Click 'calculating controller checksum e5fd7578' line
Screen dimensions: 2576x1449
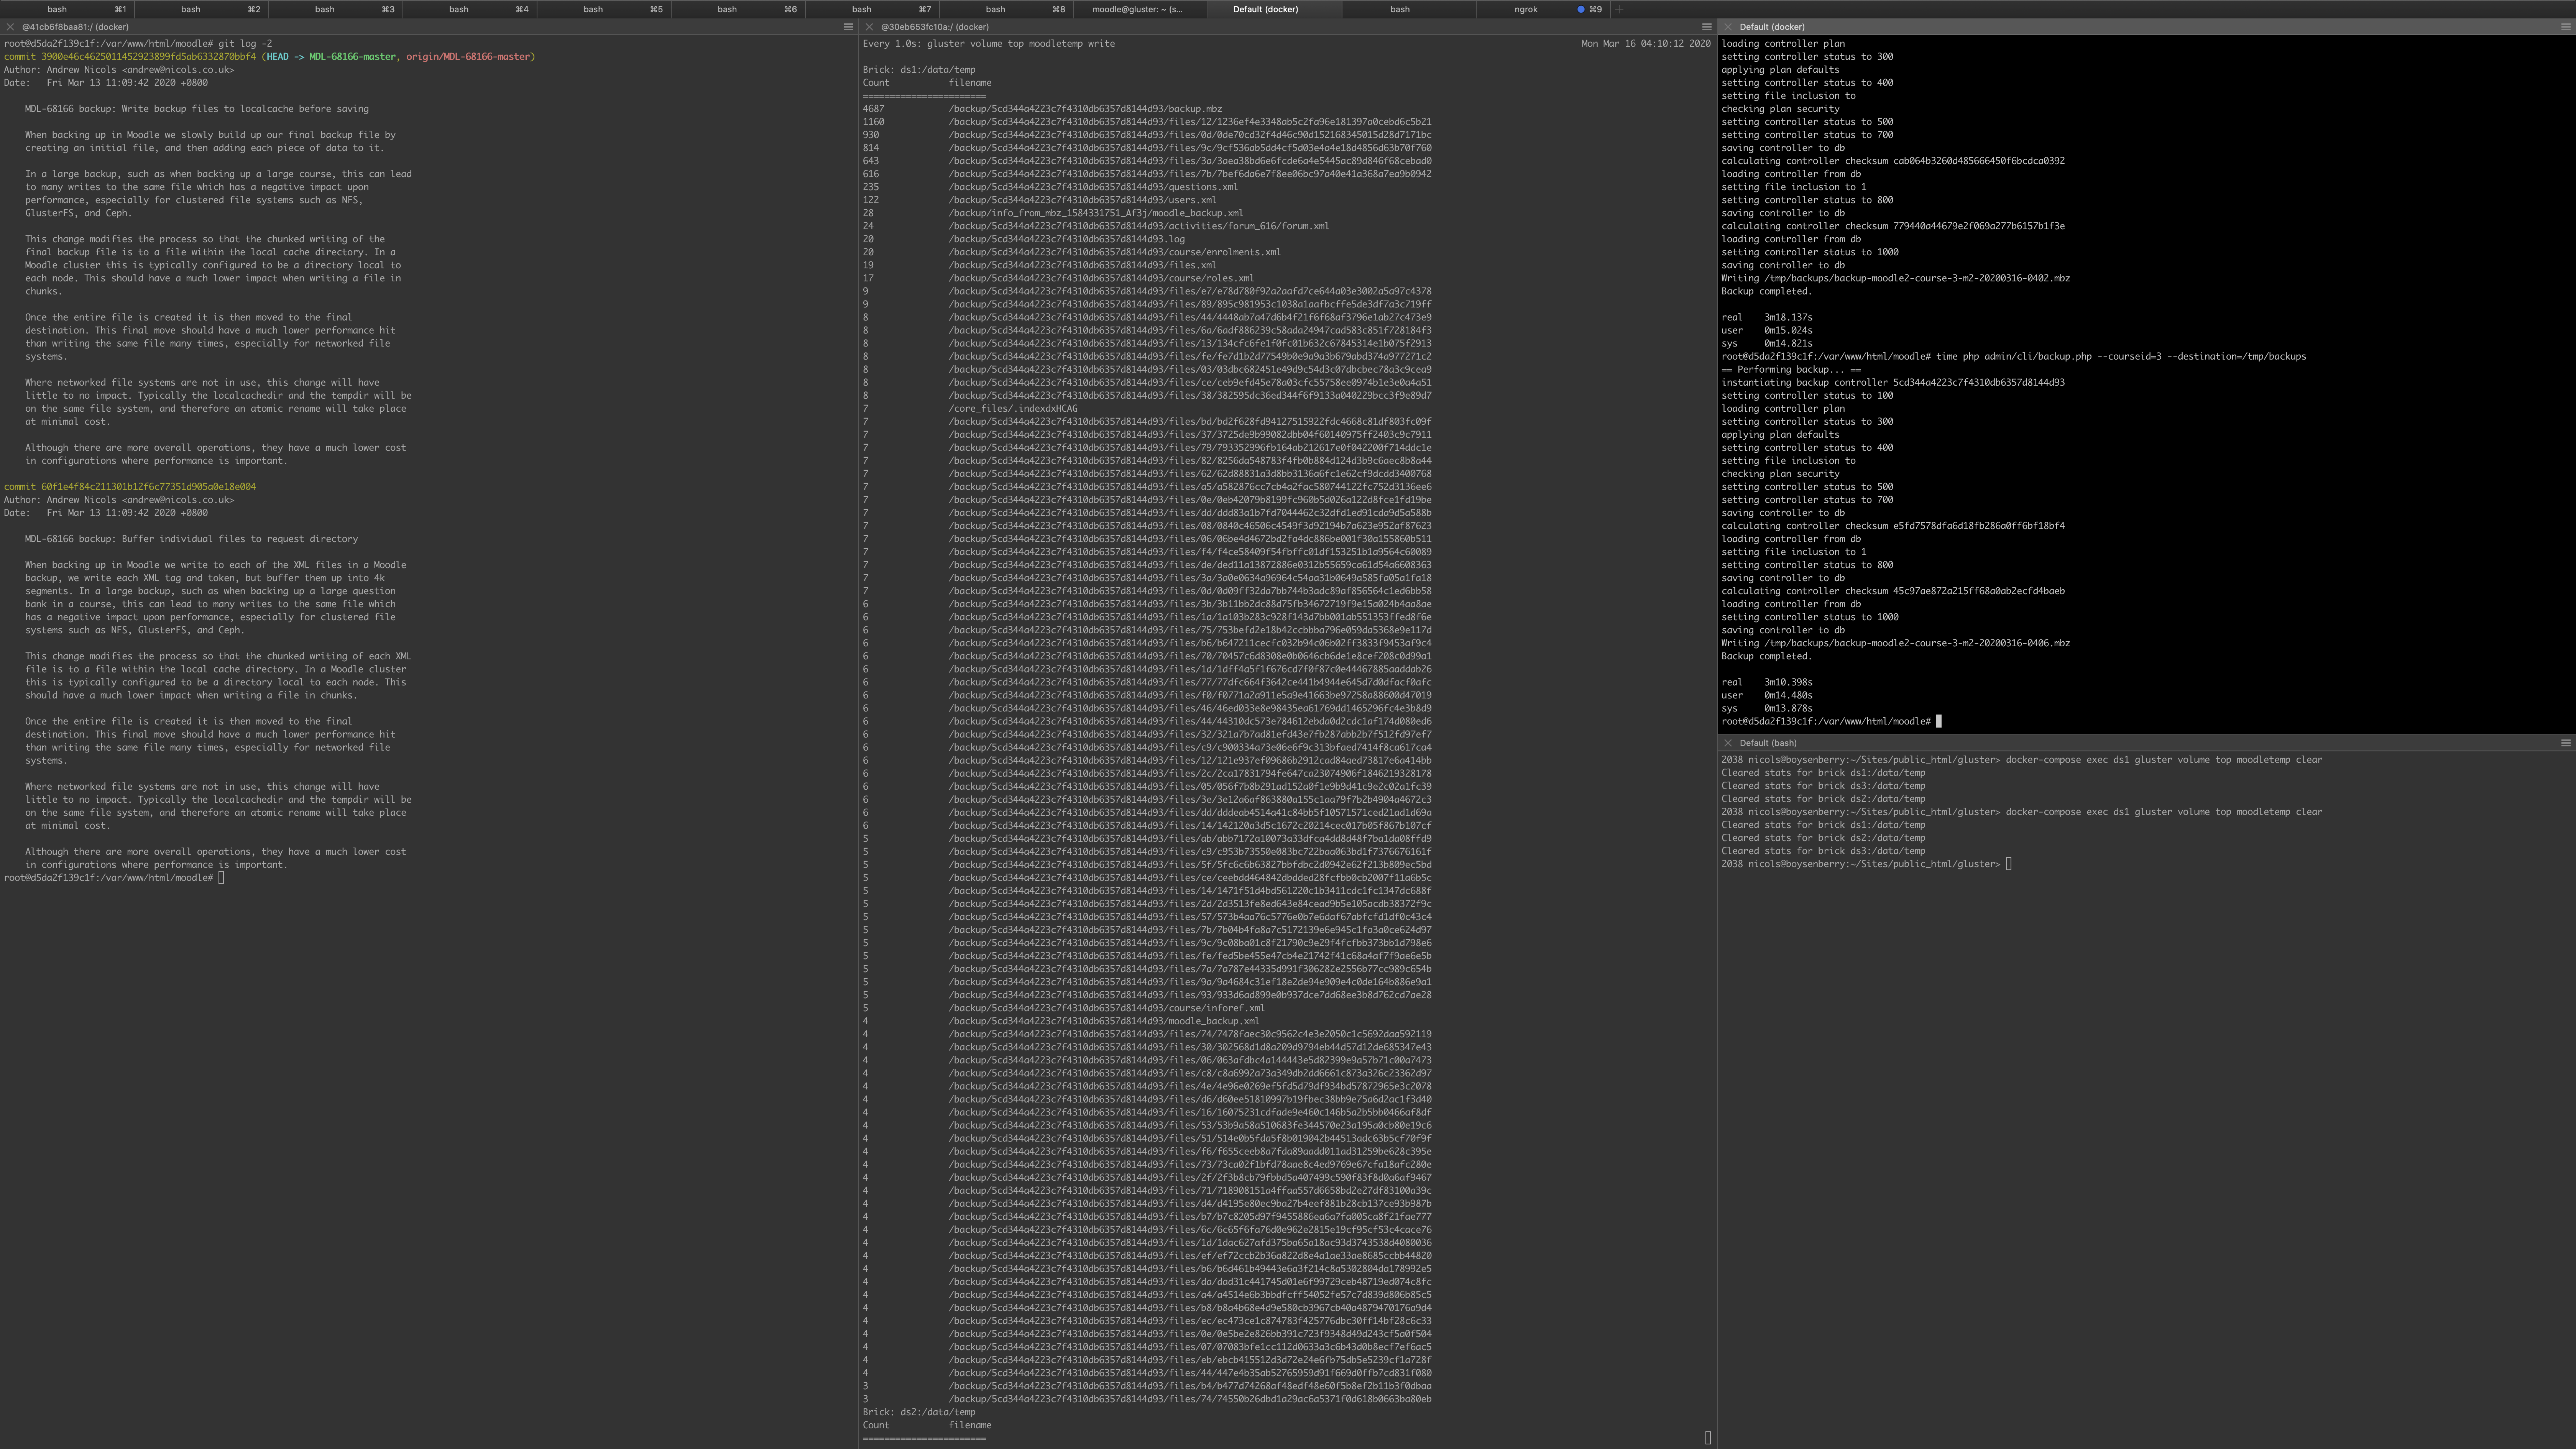[x=1893, y=526]
